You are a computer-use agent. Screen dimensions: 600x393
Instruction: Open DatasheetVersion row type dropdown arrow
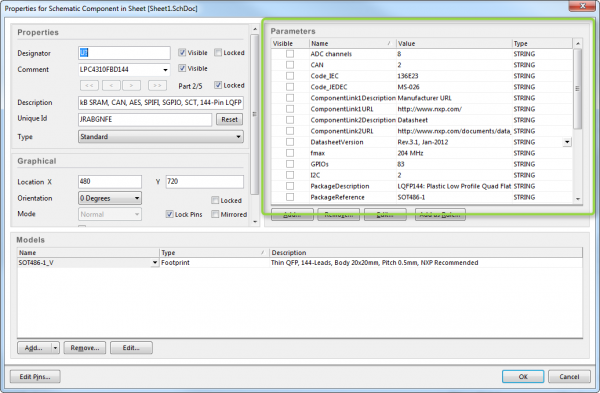tap(567, 142)
